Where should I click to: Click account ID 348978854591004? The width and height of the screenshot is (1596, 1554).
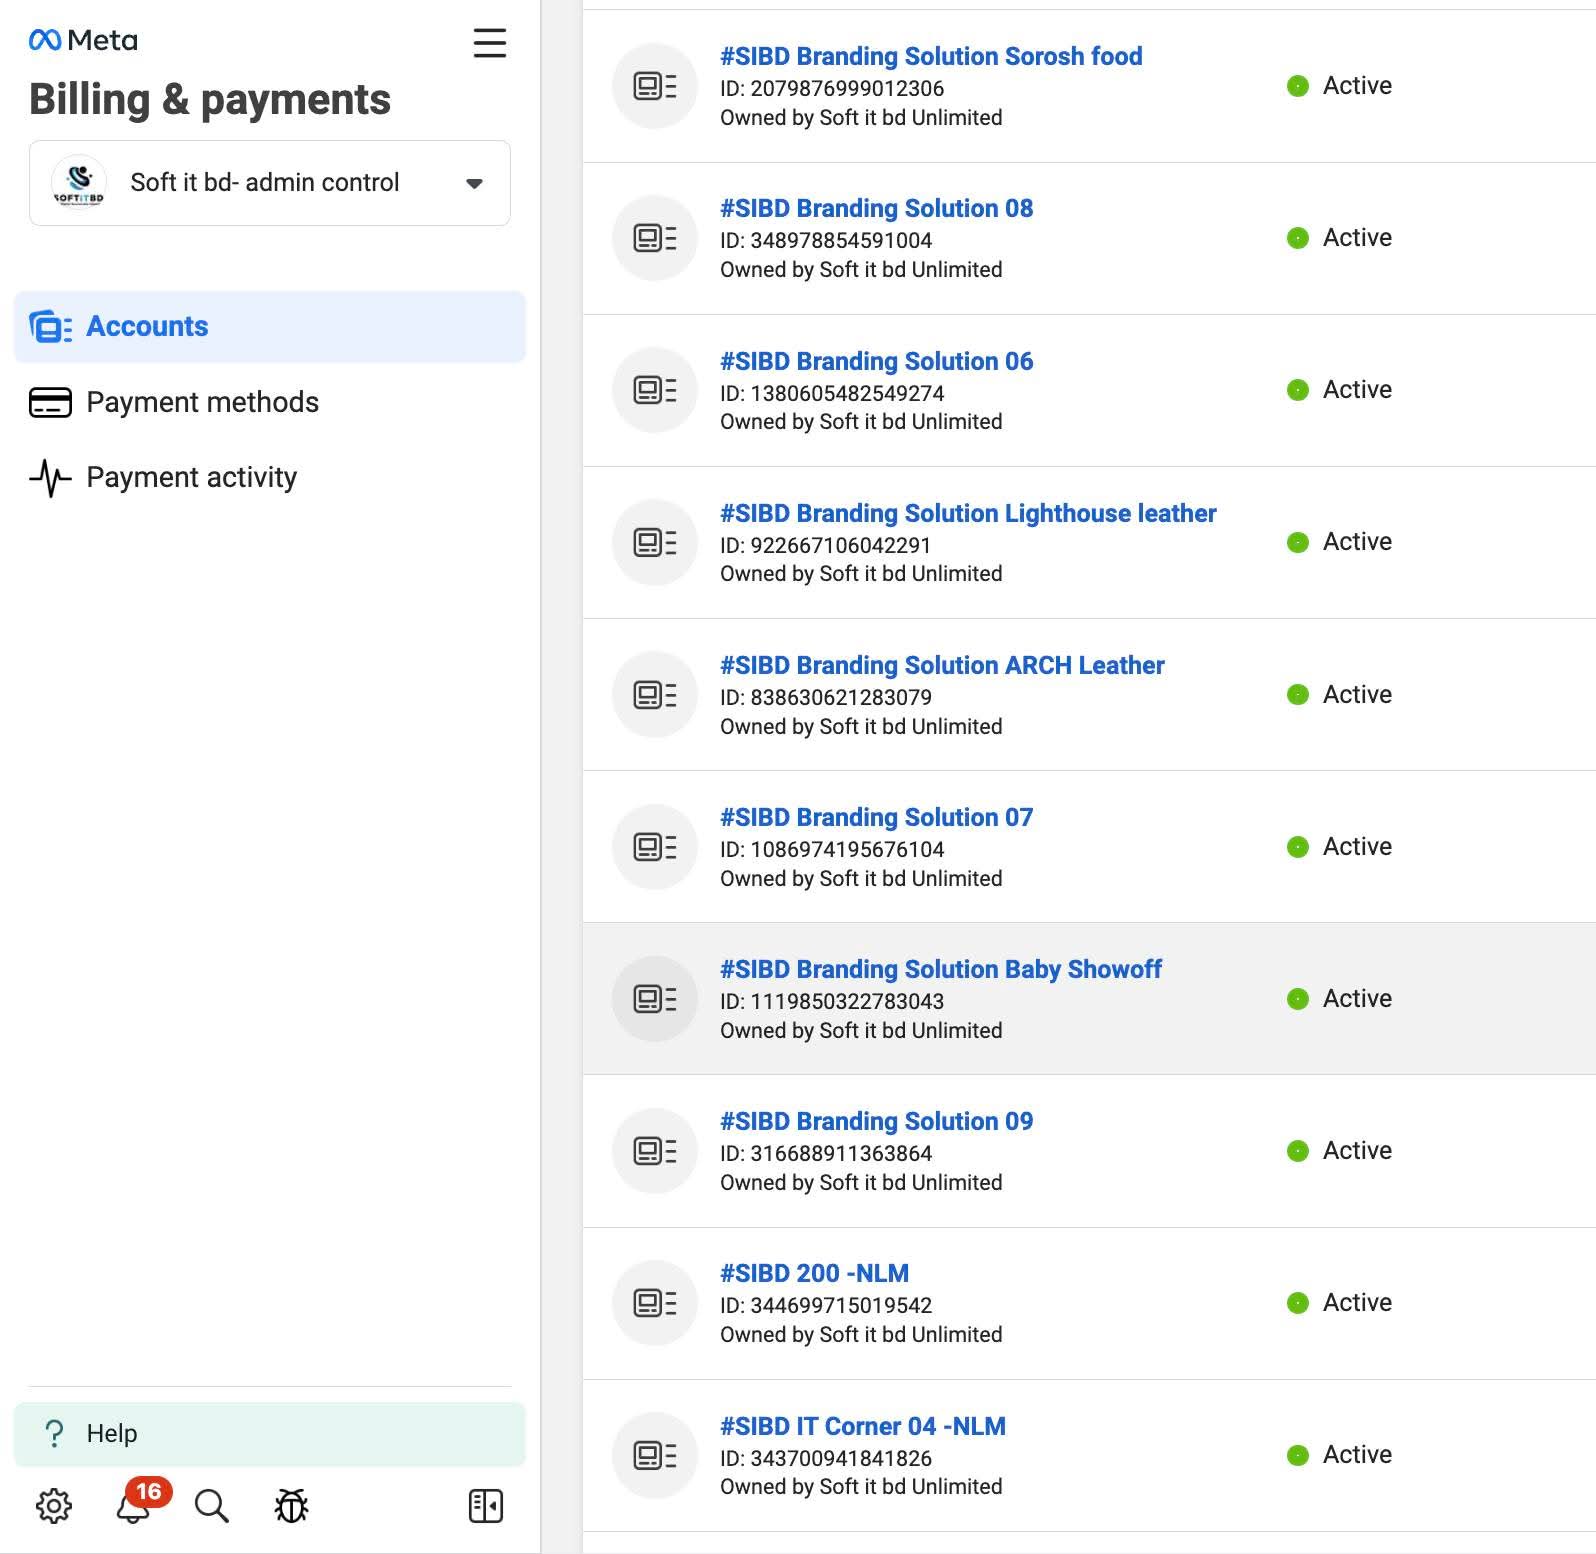(826, 240)
